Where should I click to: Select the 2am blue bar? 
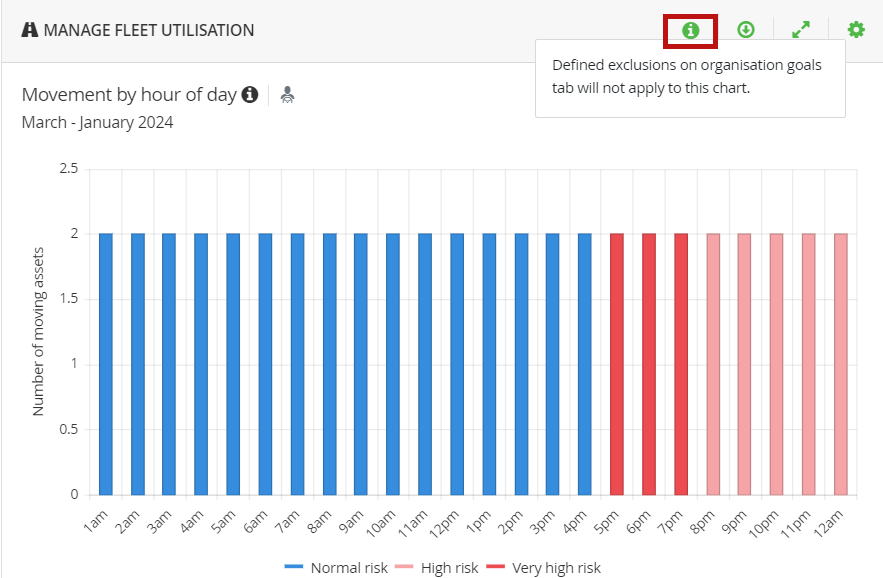click(138, 364)
